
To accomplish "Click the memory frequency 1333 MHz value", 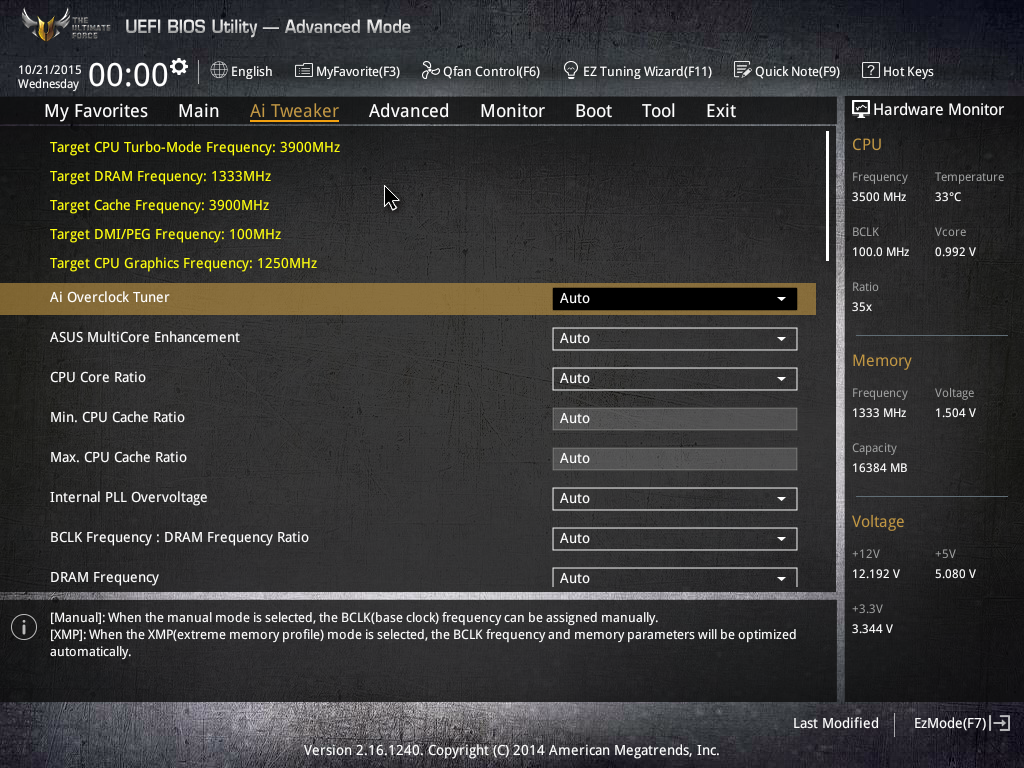I will click(x=879, y=413).
